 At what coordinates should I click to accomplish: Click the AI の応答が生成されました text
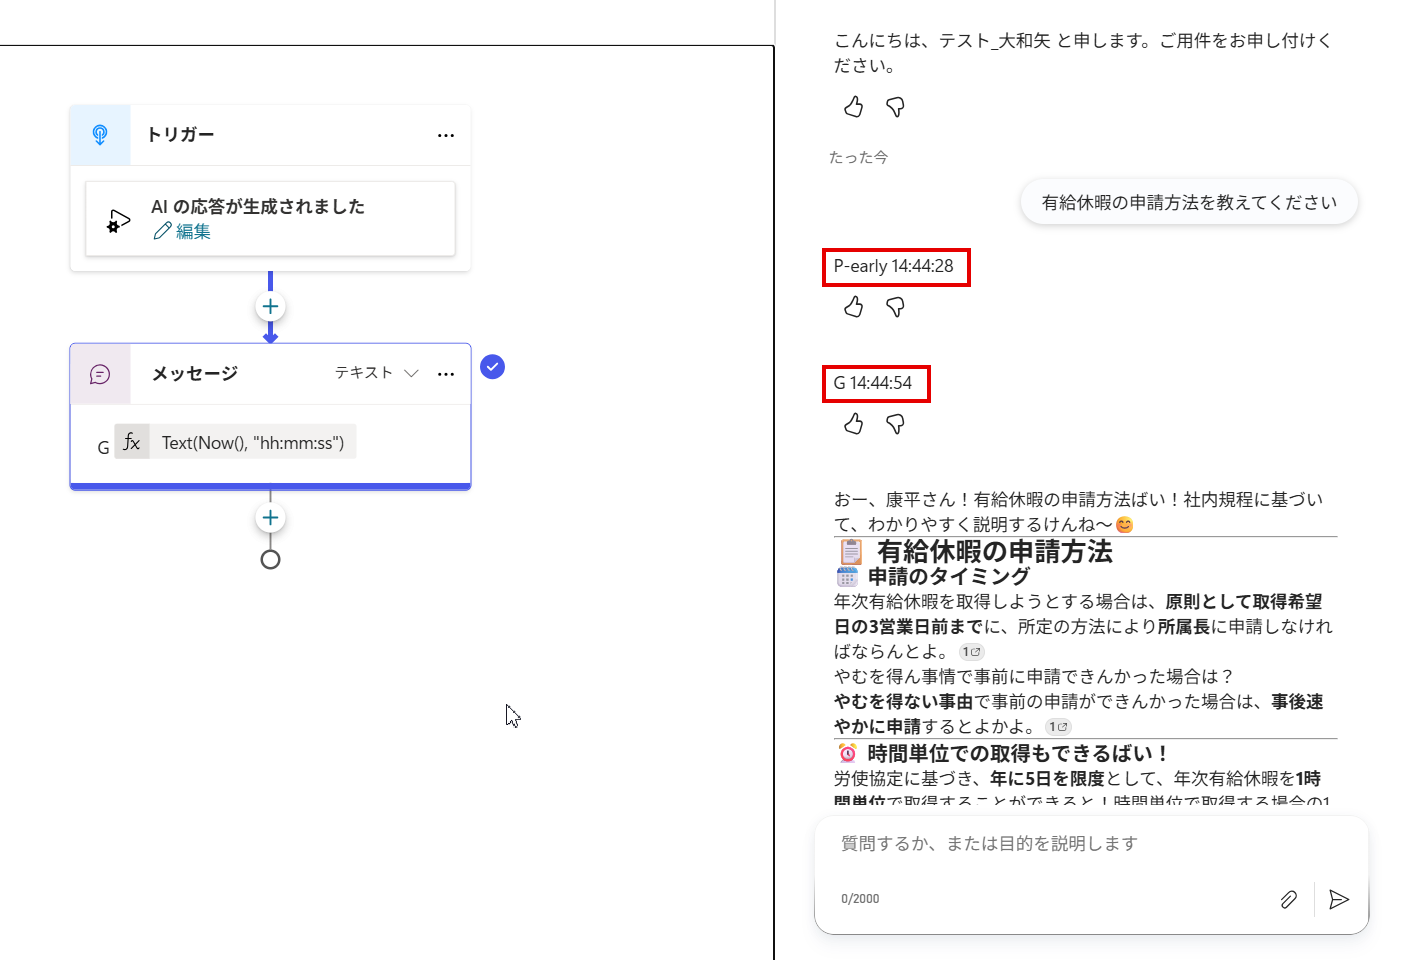pyautogui.click(x=258, y=206)
